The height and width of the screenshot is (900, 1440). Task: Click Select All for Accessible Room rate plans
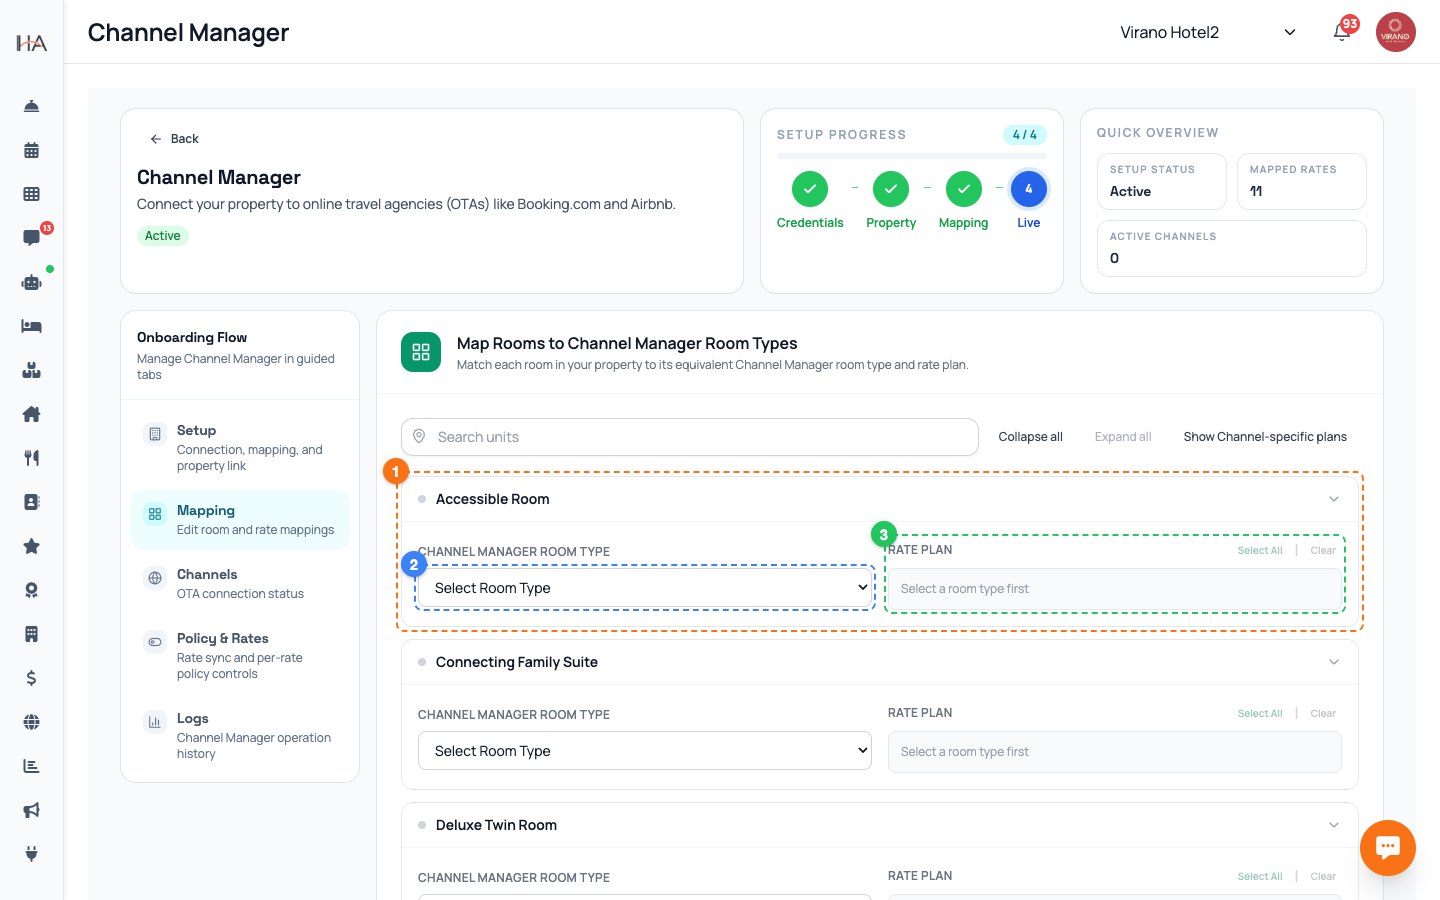click(1260, 551)
